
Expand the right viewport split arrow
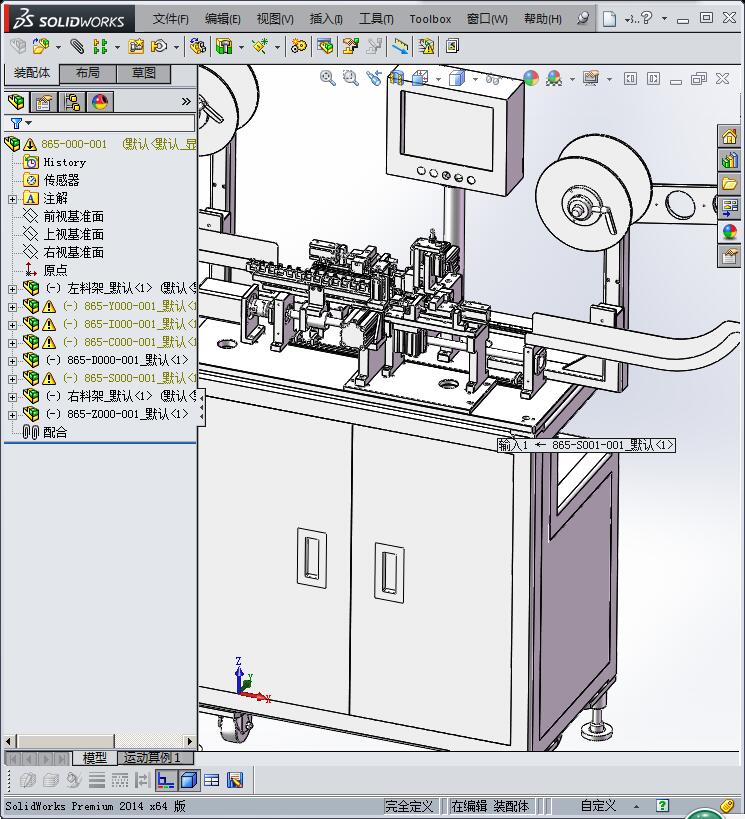653,79
